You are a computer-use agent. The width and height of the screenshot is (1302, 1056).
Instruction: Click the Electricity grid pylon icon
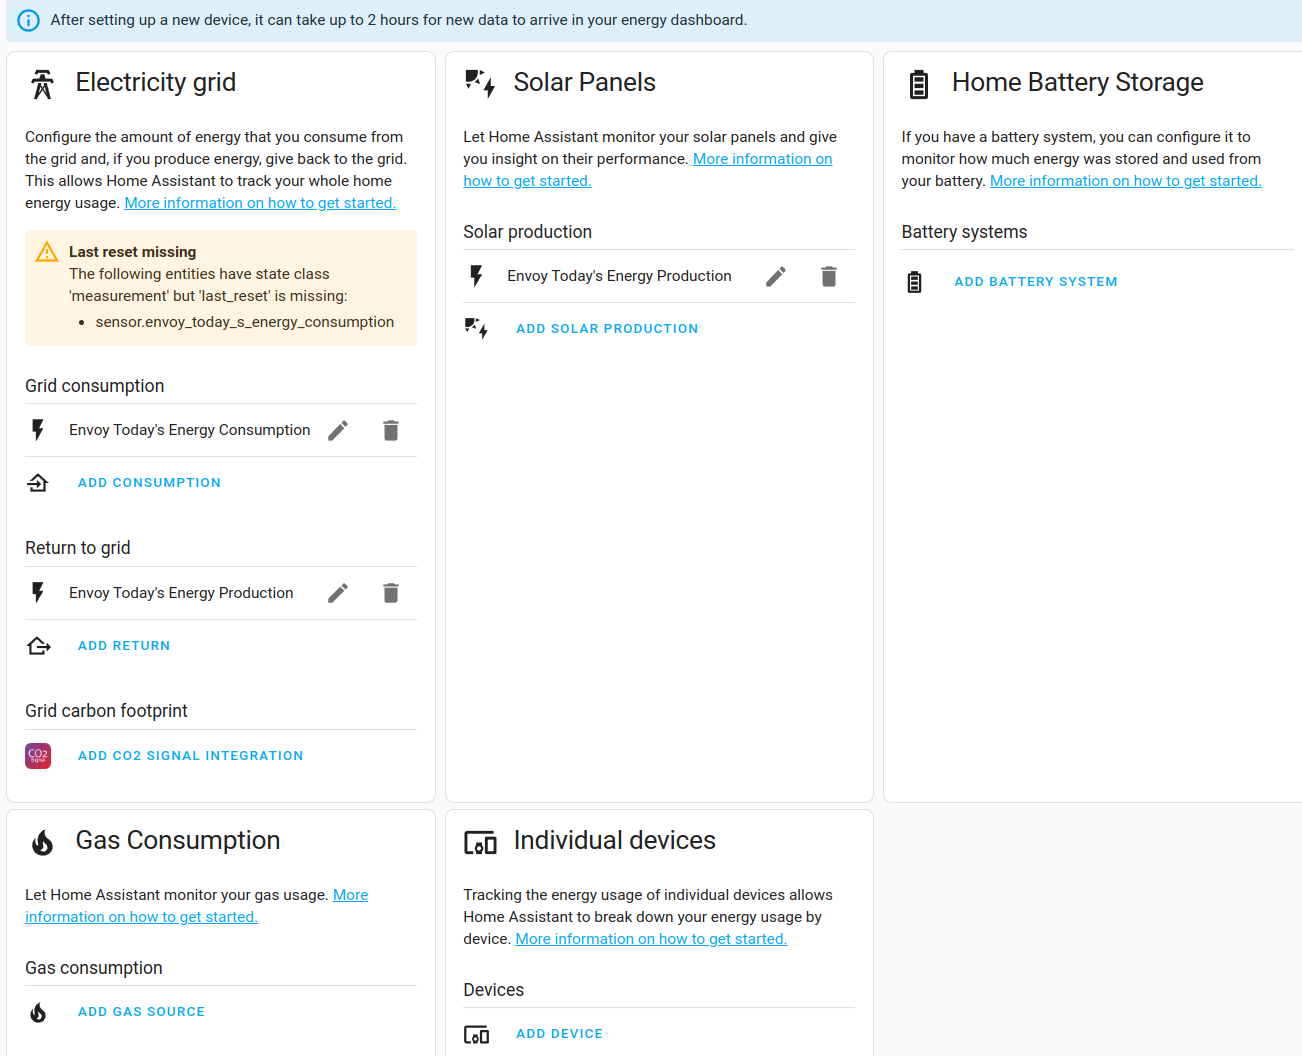tap(42, 83)
